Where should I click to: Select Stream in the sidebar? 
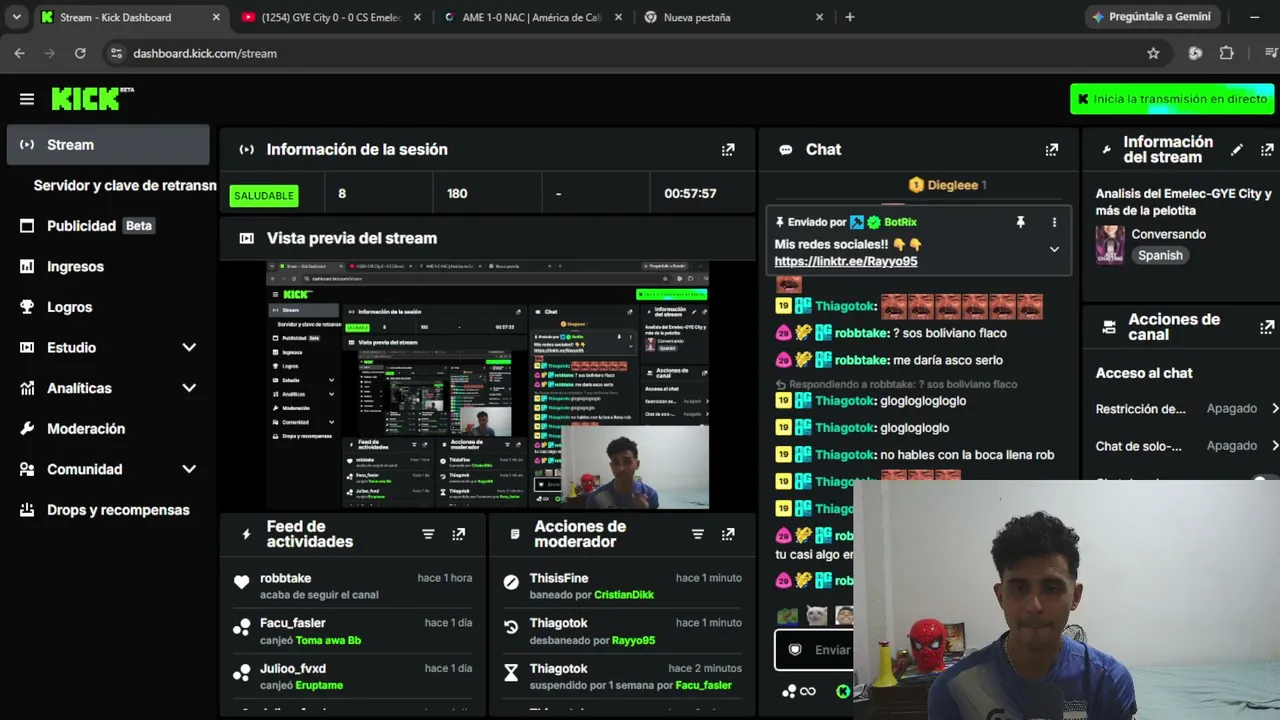coord(108,145)
